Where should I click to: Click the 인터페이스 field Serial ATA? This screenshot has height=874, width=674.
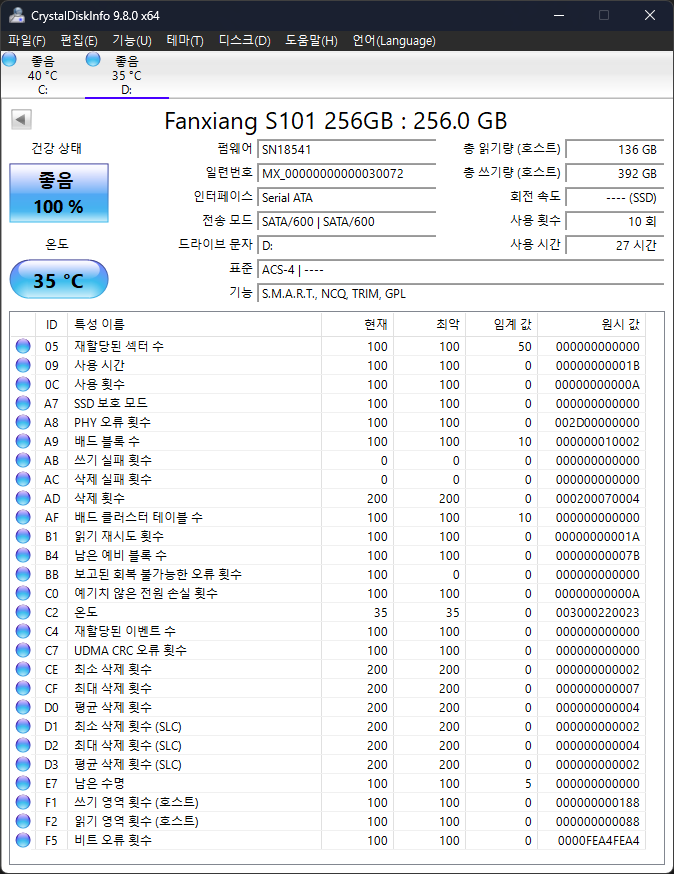tap(346, 197)
